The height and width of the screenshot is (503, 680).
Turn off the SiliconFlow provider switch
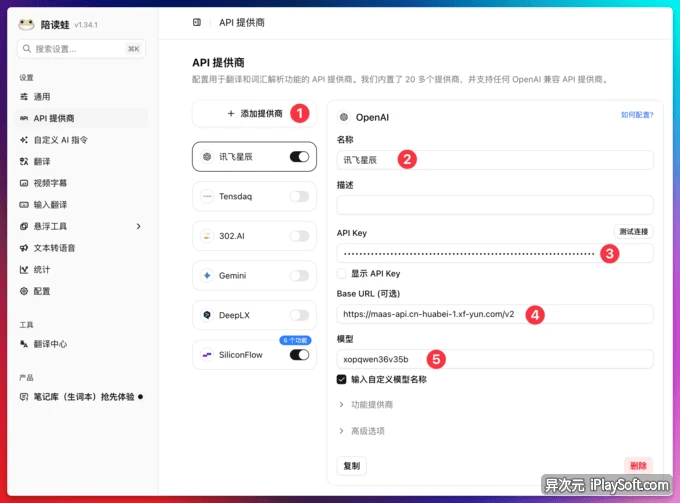pos(299,355)
